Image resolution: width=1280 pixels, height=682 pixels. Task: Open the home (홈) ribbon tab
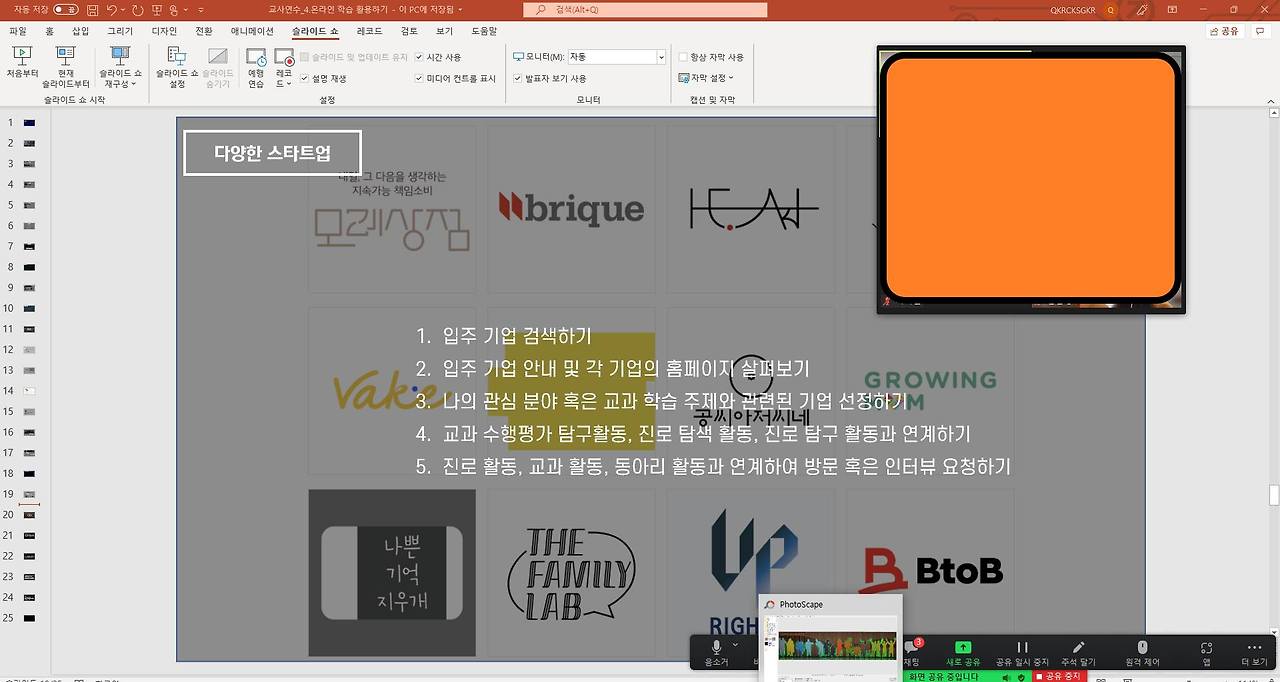click(x=49, y=31)
